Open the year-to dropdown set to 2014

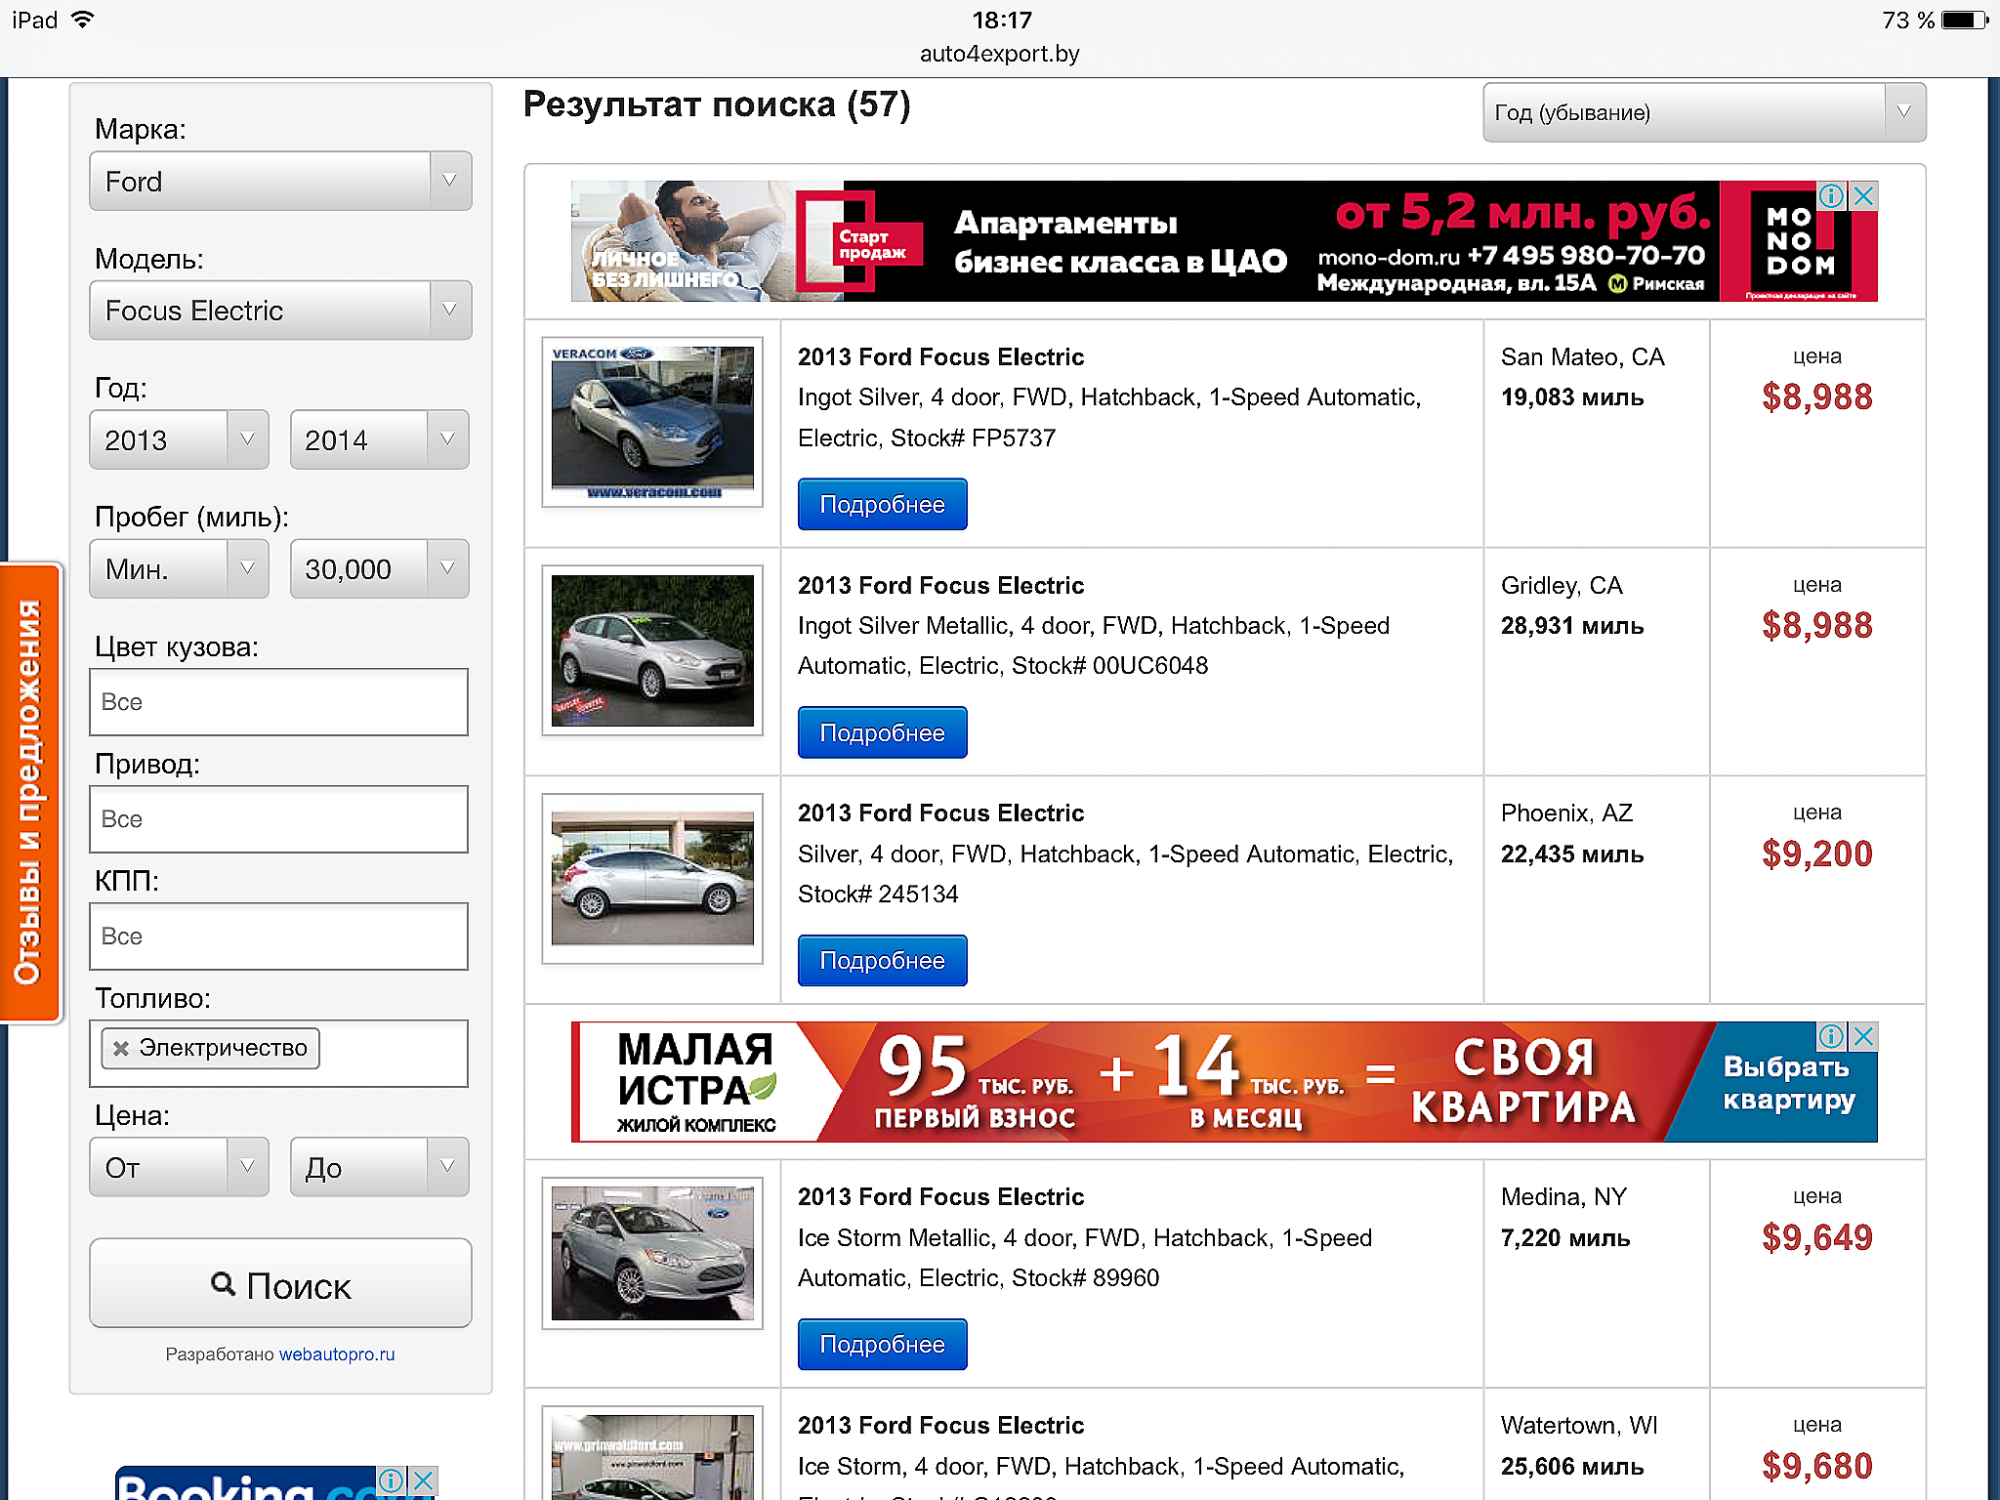379,439
